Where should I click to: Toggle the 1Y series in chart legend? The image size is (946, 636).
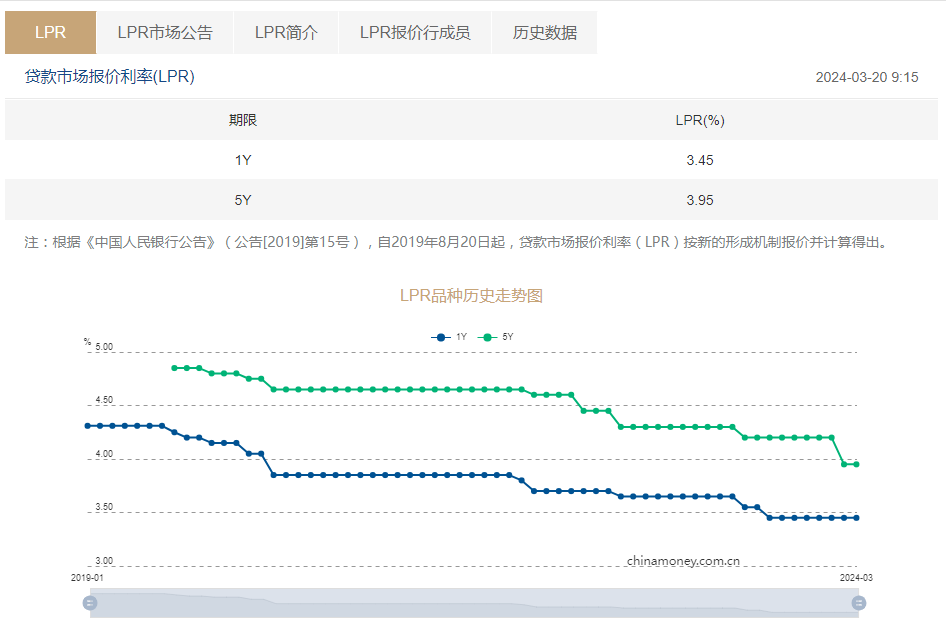[x=449, y=337]
